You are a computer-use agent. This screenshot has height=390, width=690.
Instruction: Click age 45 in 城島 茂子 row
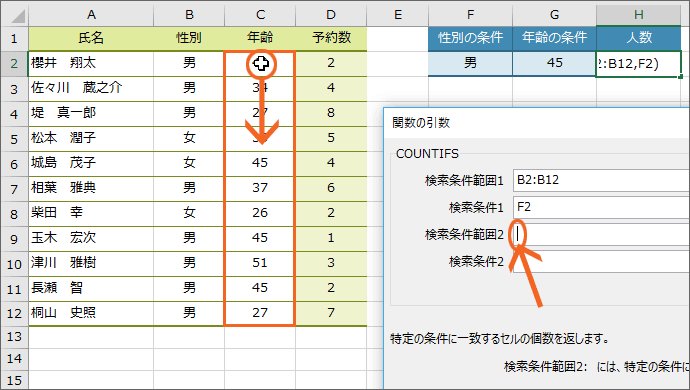pyautogui.click(x=260, y=163)
